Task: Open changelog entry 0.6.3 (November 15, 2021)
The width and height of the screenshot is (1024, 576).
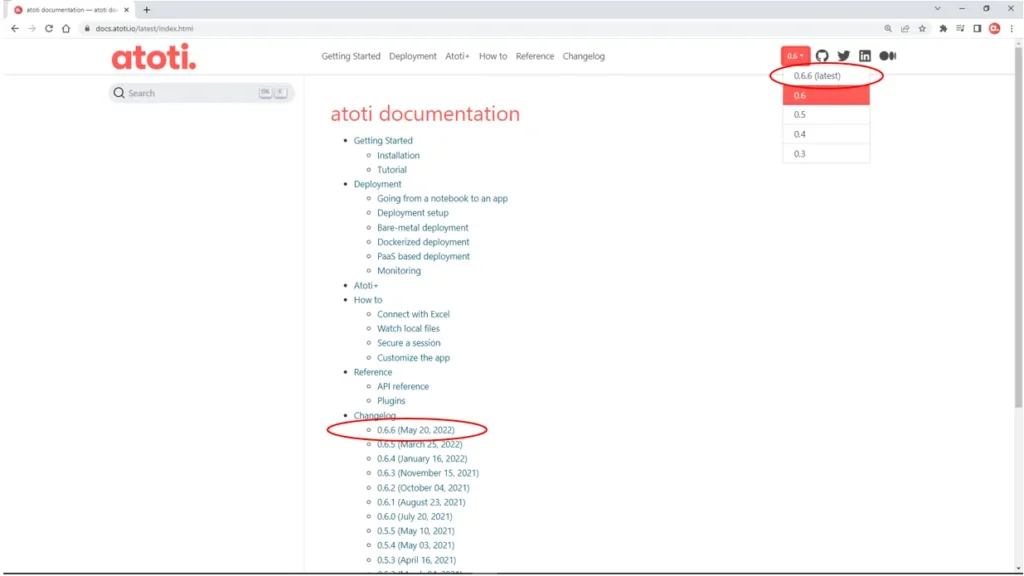Action: 428,473
